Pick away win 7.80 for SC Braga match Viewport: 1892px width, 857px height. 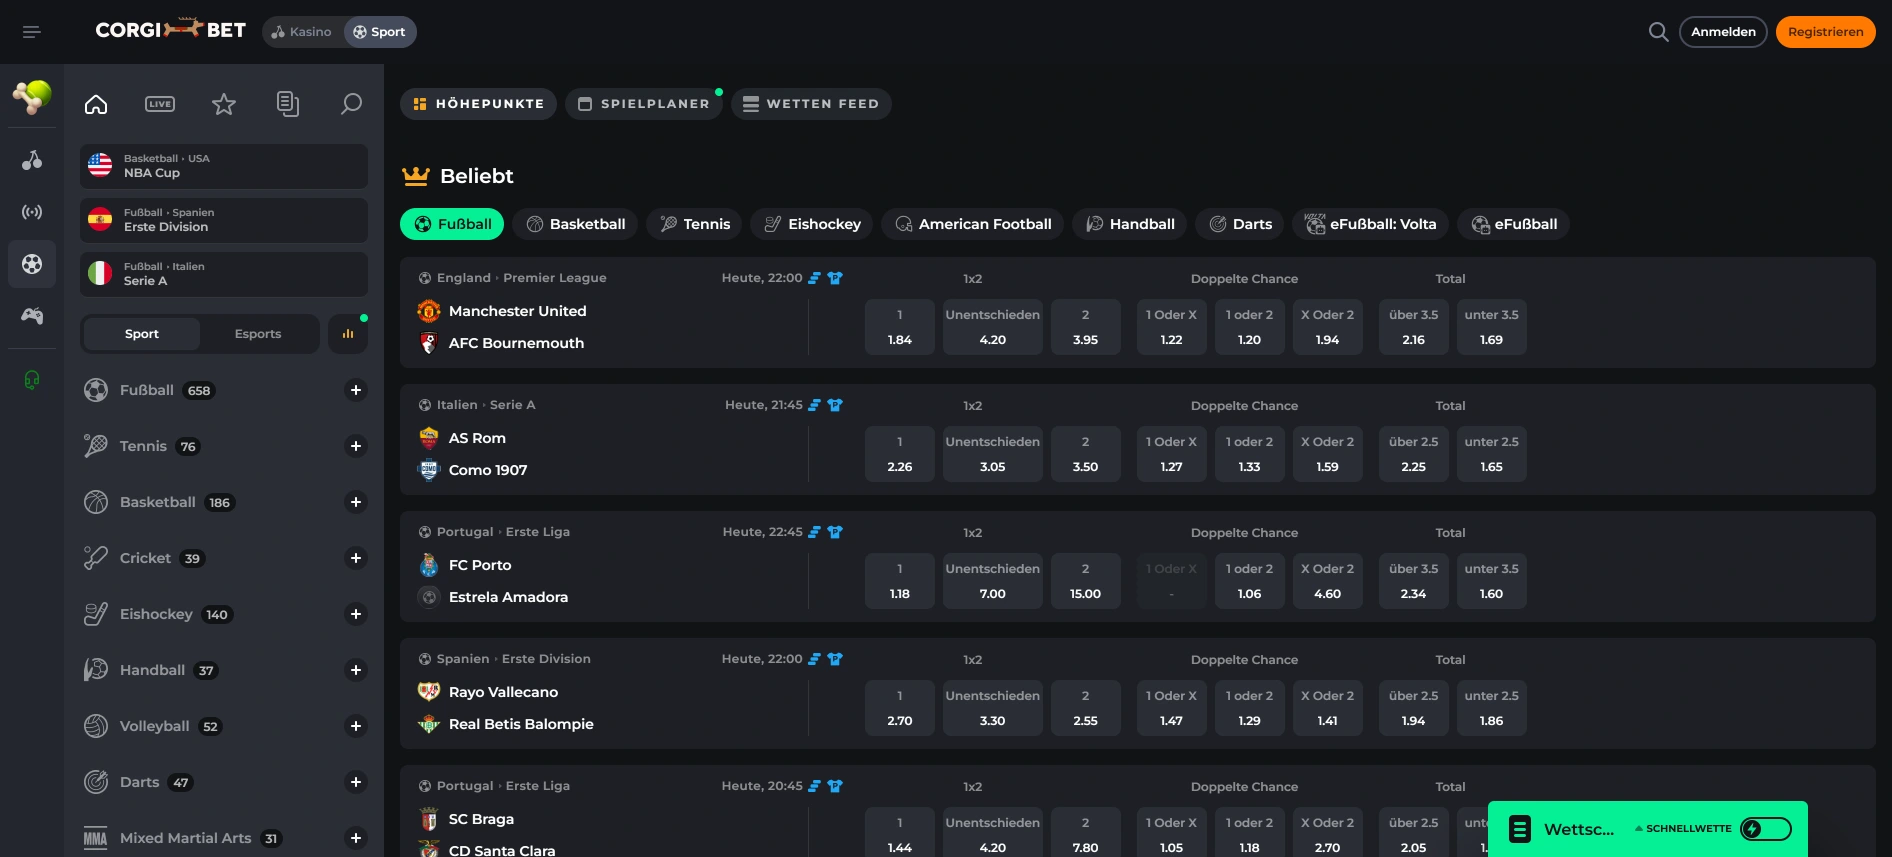coord(1085,832)
